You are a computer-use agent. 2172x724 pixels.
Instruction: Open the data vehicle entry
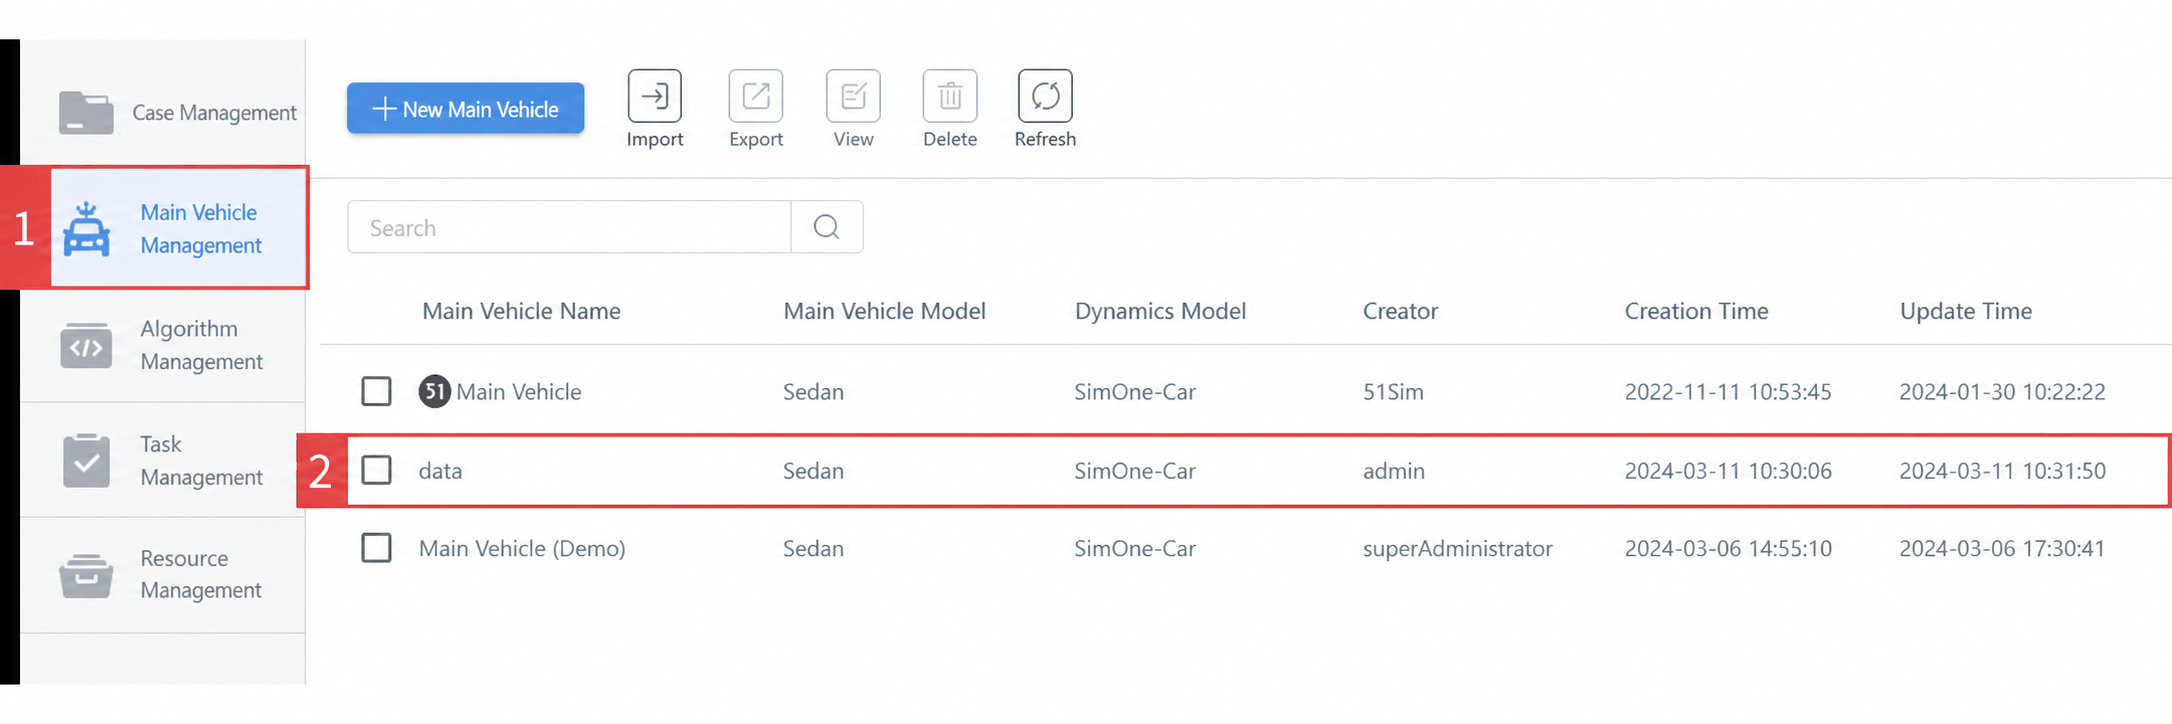point(440,471)
